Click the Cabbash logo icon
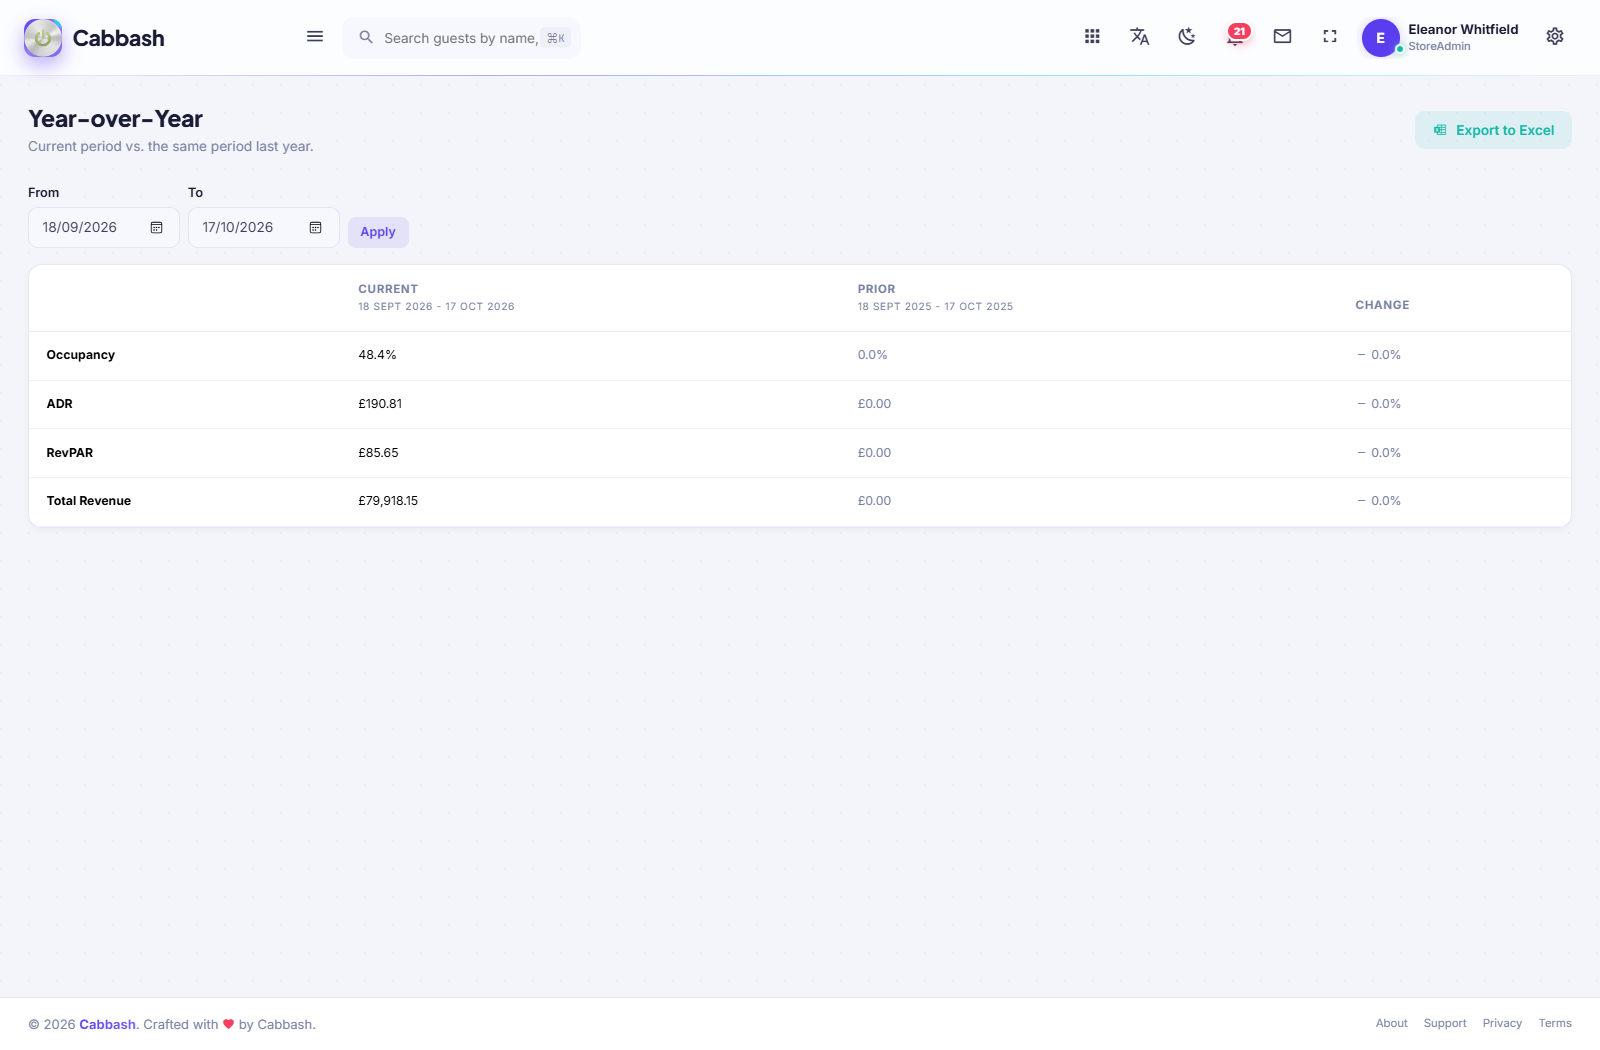1600x1050 pixels. (x=43, y=38)
